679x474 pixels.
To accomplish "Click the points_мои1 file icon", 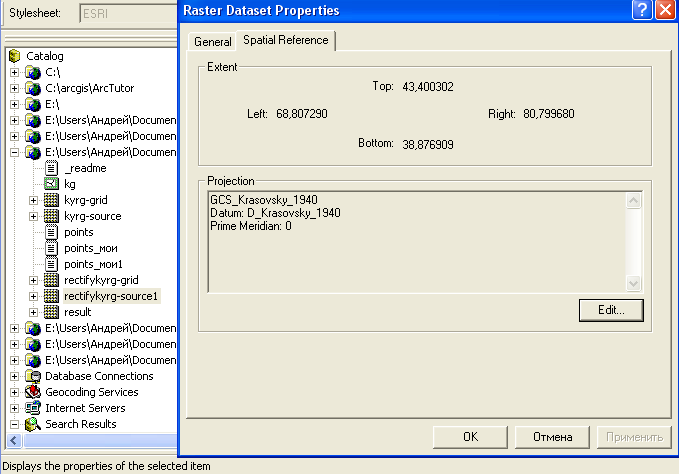I will (x=52, y=264).
